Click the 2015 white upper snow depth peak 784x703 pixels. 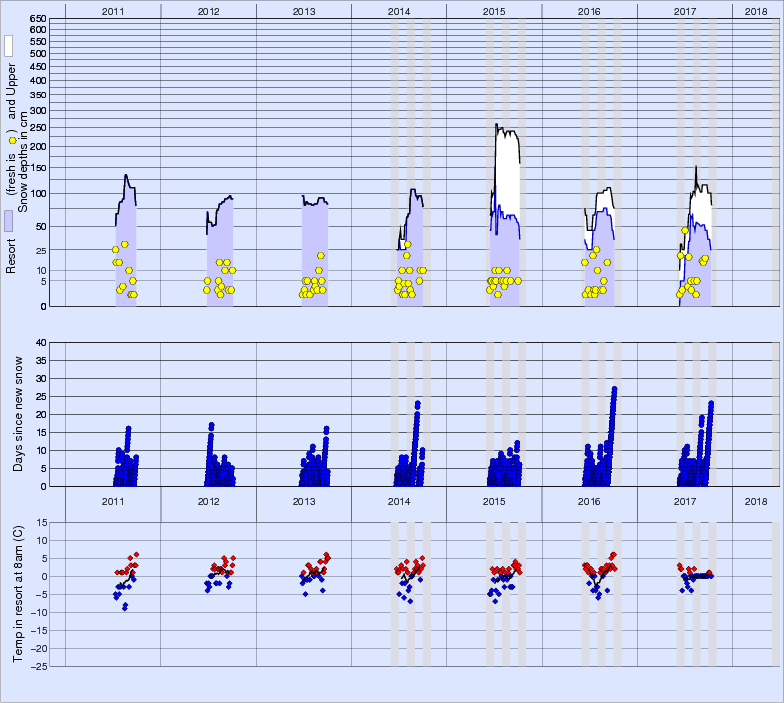[497, 125]
